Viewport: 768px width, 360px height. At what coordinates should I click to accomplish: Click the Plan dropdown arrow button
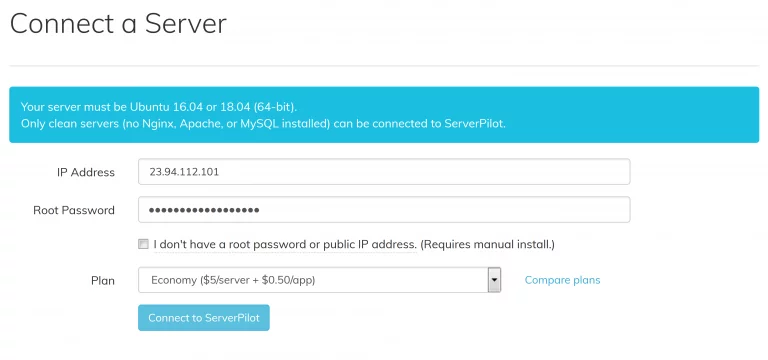(x=494, y=280)
